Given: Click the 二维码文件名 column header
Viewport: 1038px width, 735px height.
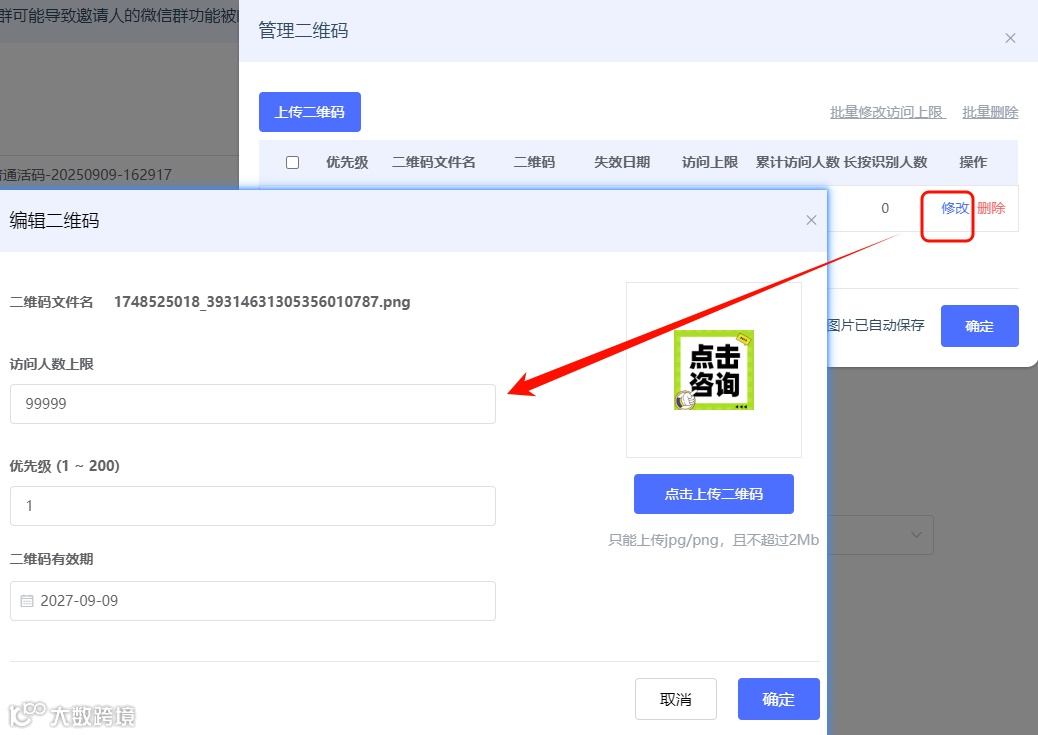Looking at the screenshot, I should coord(434,162).
